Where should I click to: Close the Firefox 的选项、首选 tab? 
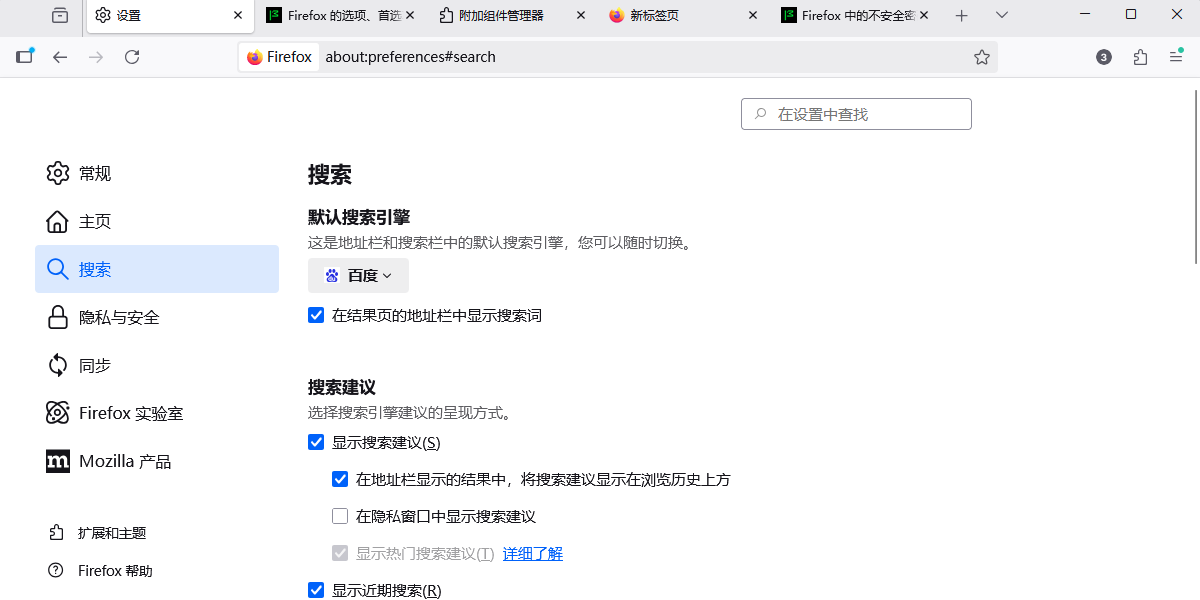click(x=409, y=15)
